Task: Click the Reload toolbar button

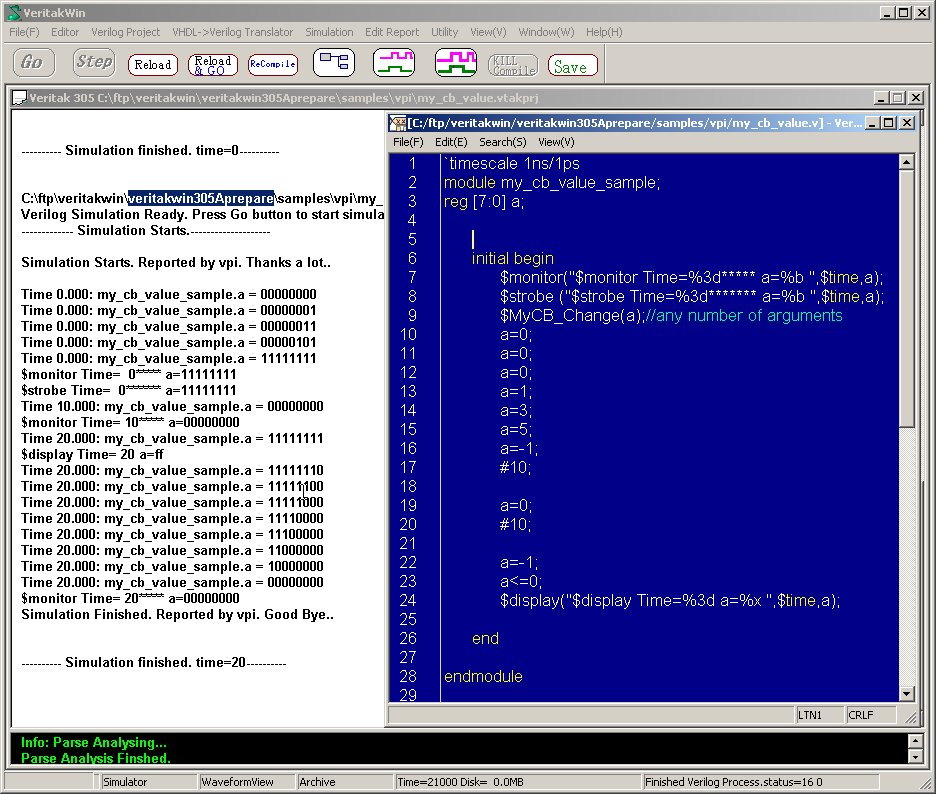Action: coord(153,64)
